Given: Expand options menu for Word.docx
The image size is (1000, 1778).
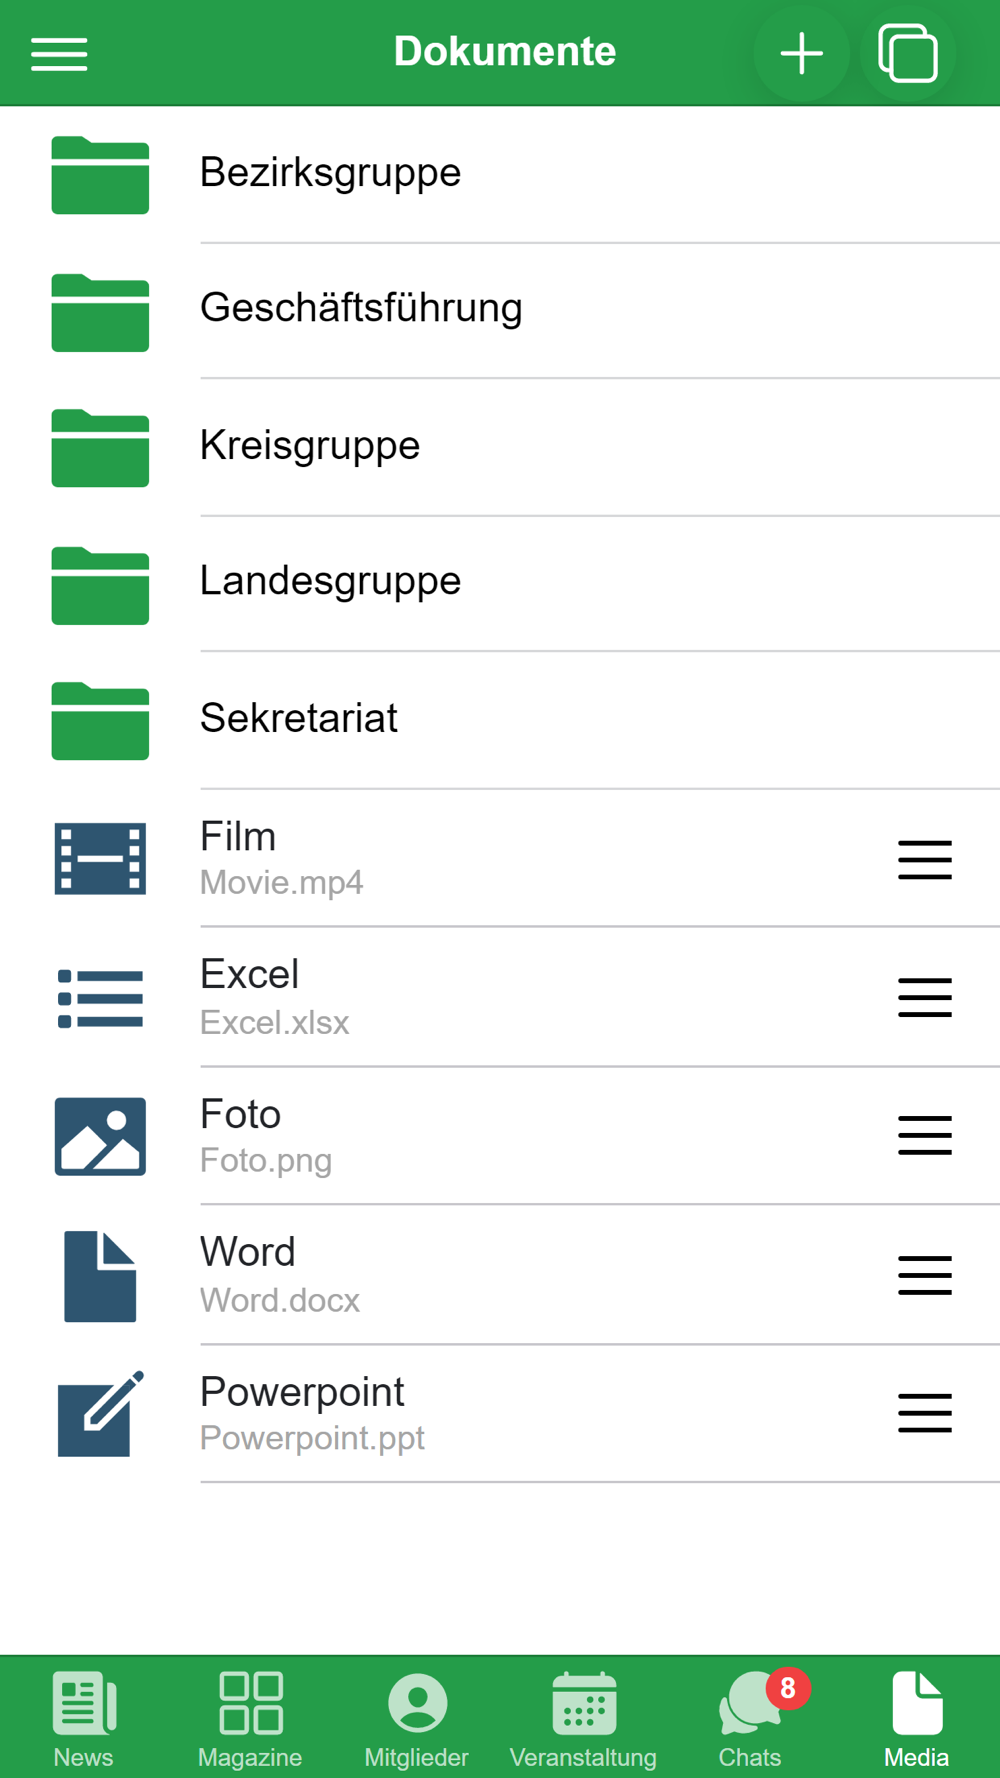Looking at the screenshot, I should pyautogui.click(x=924, y=1275).
